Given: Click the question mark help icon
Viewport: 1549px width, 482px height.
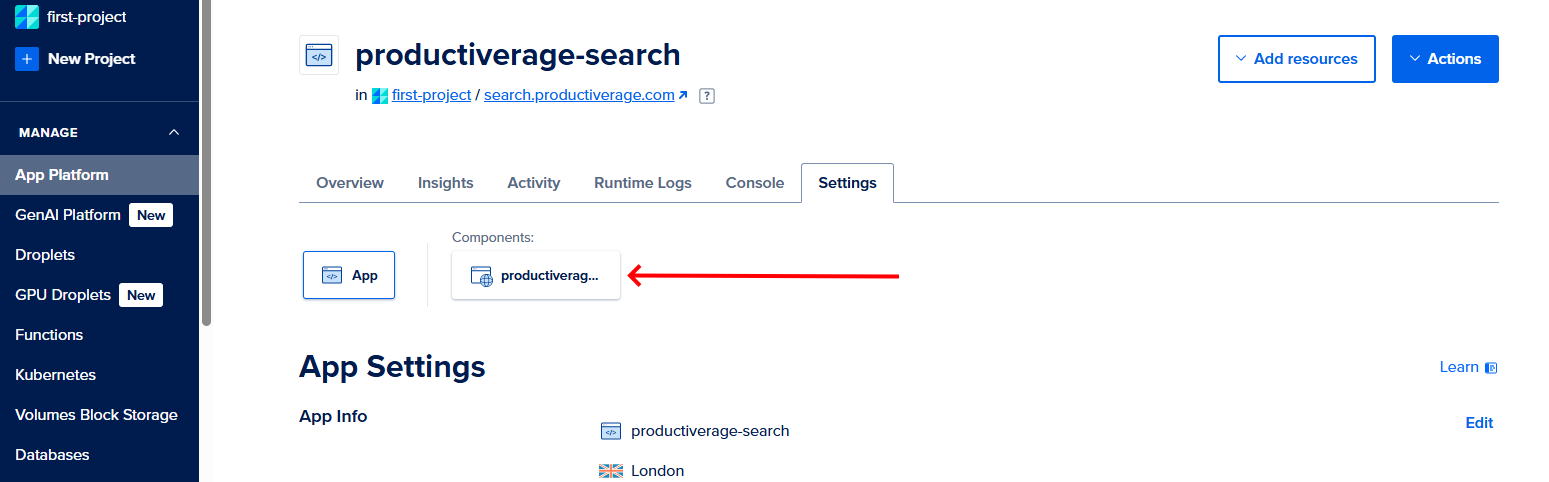Looking at the screenshot, I should pos(707,96).
